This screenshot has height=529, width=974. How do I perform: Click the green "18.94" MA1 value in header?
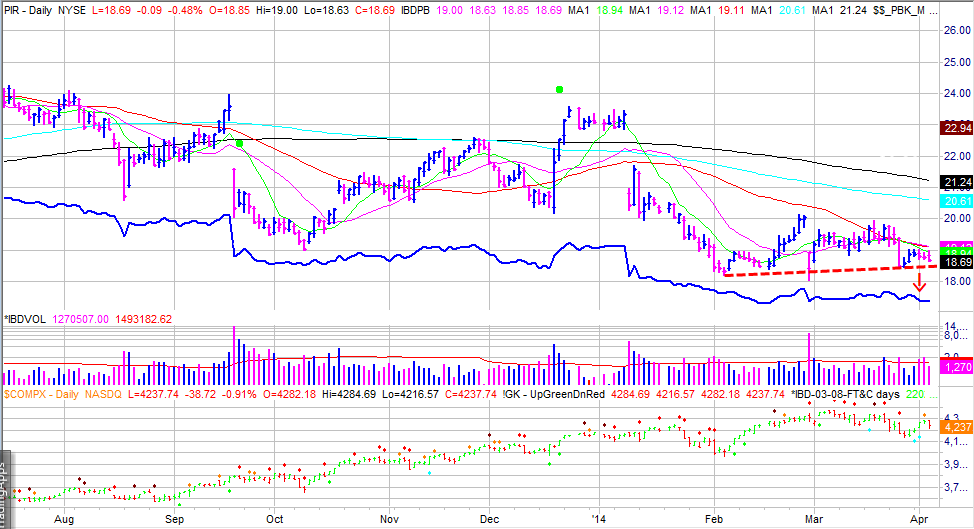[609, 11]
